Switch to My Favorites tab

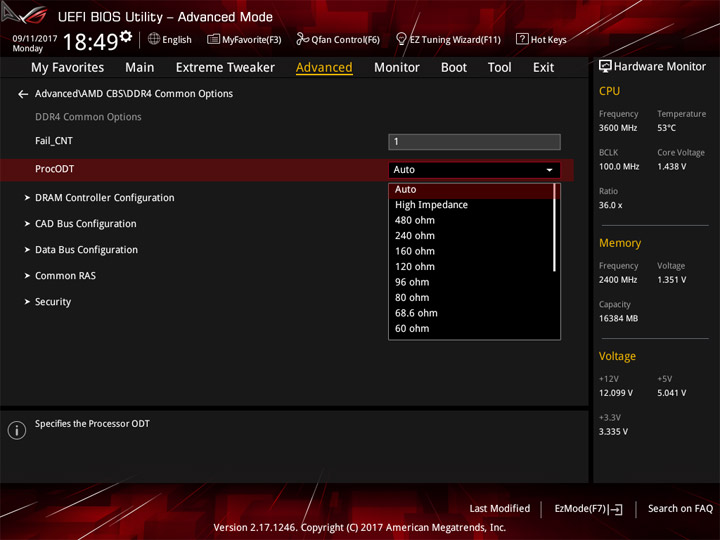(x=68, y=68)
